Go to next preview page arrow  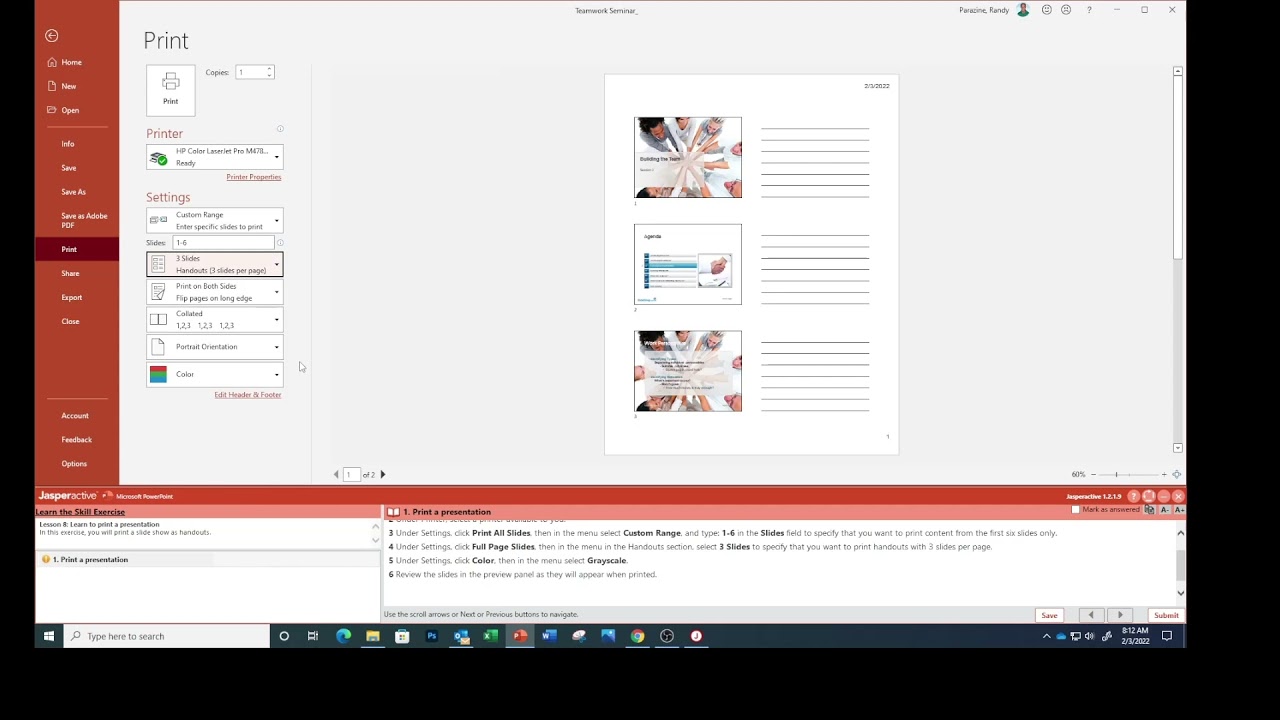coord(383,475)
